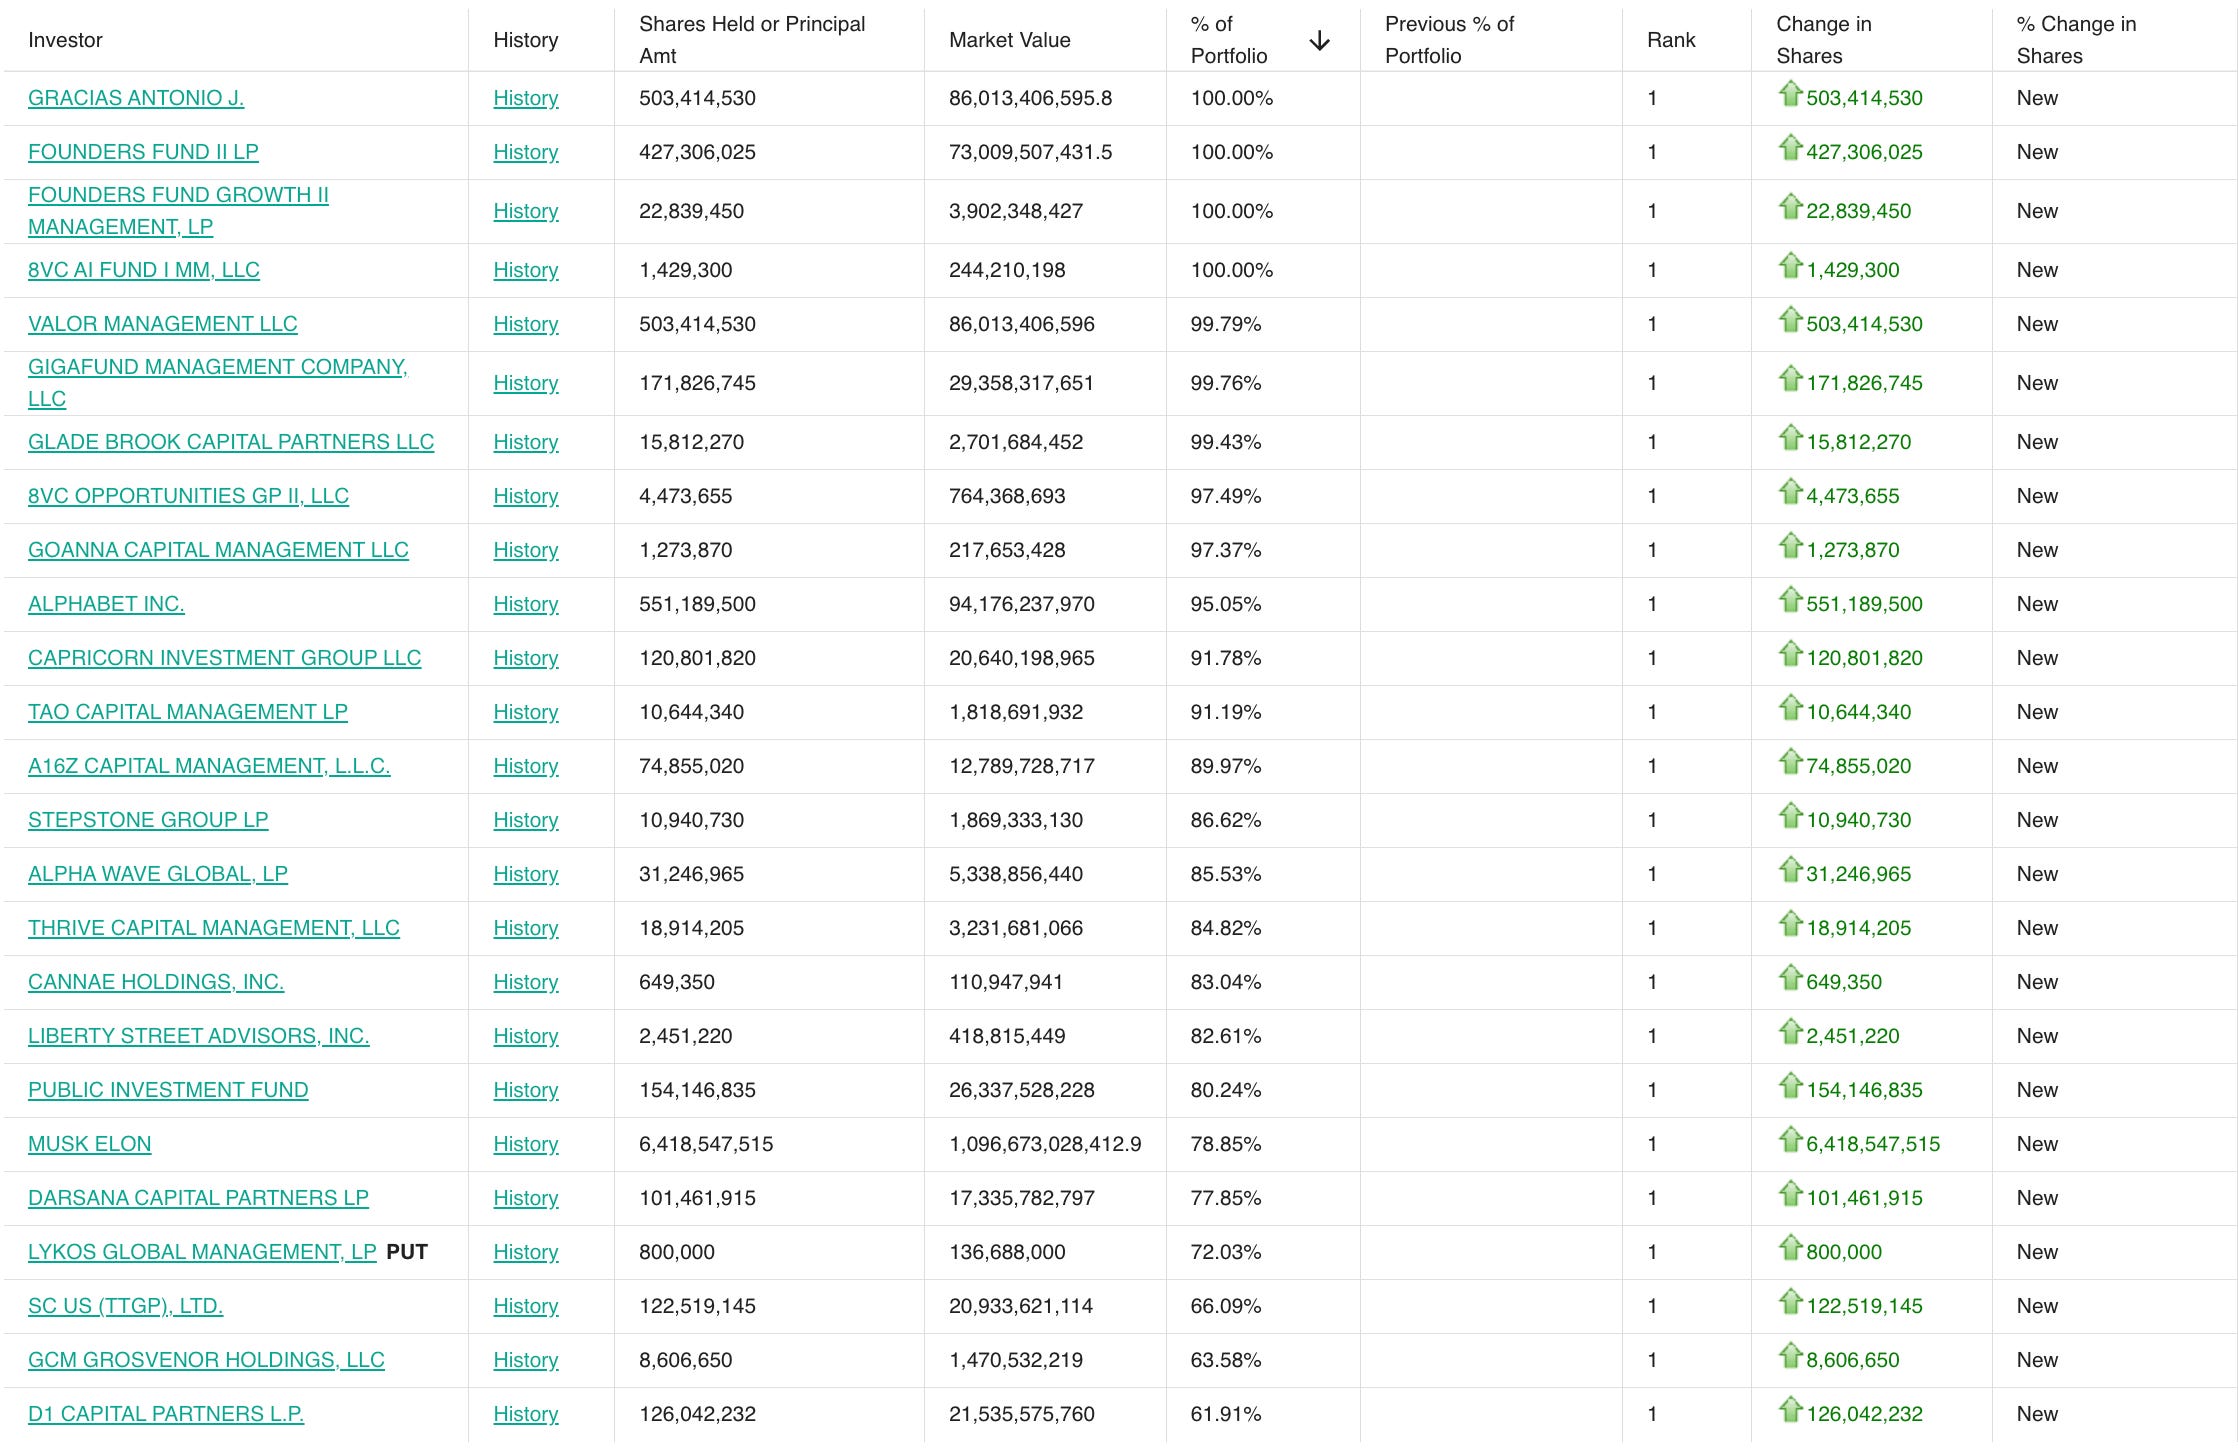Click green up-arrow in PUBLIC INVESTMENT FUND row
2238x1454 pixels.
pos(1790,1086)
